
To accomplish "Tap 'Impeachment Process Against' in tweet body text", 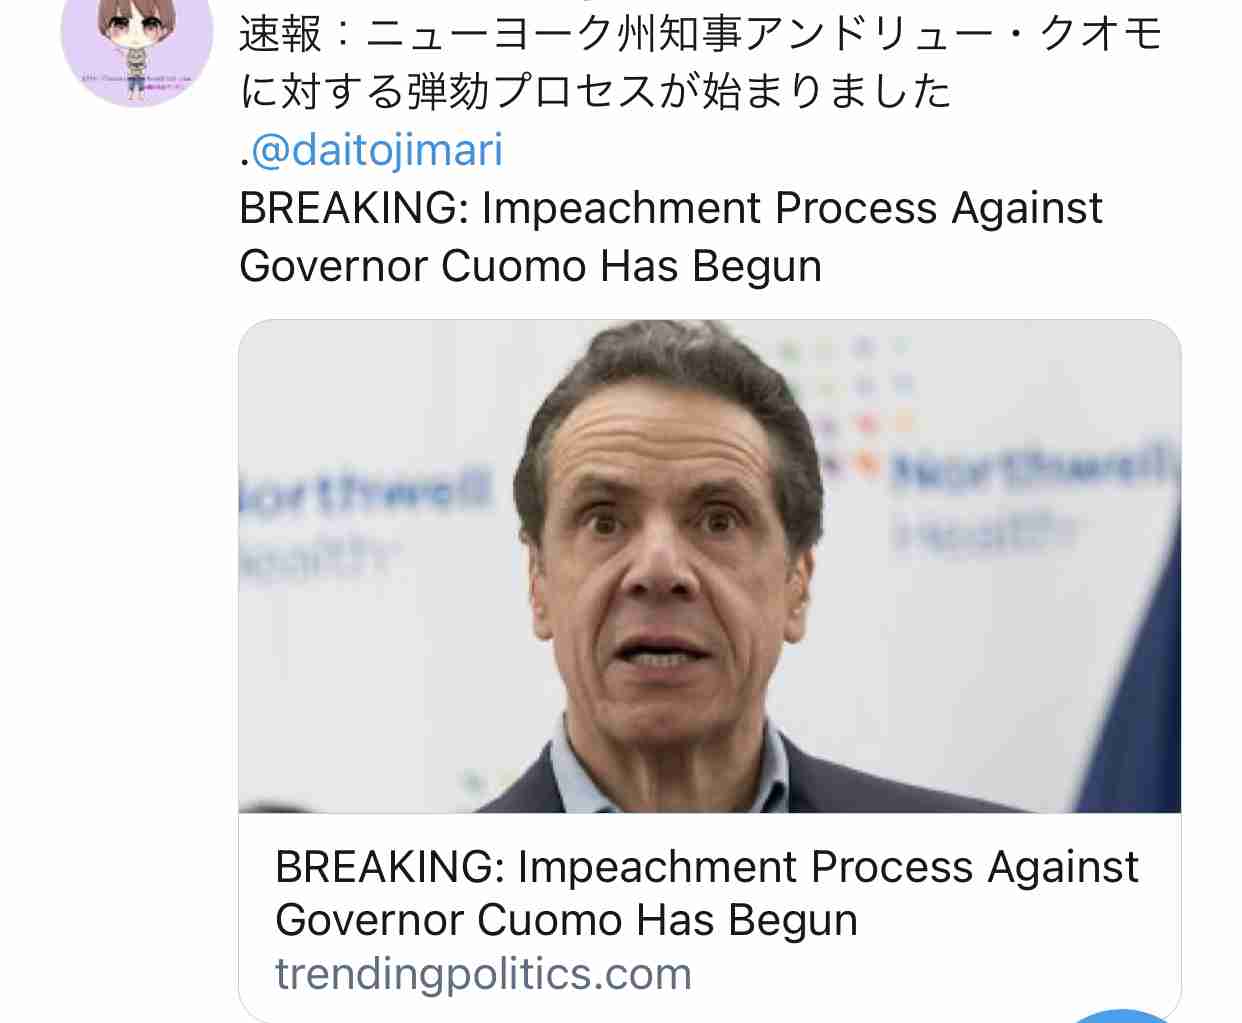I will point(792,208).
